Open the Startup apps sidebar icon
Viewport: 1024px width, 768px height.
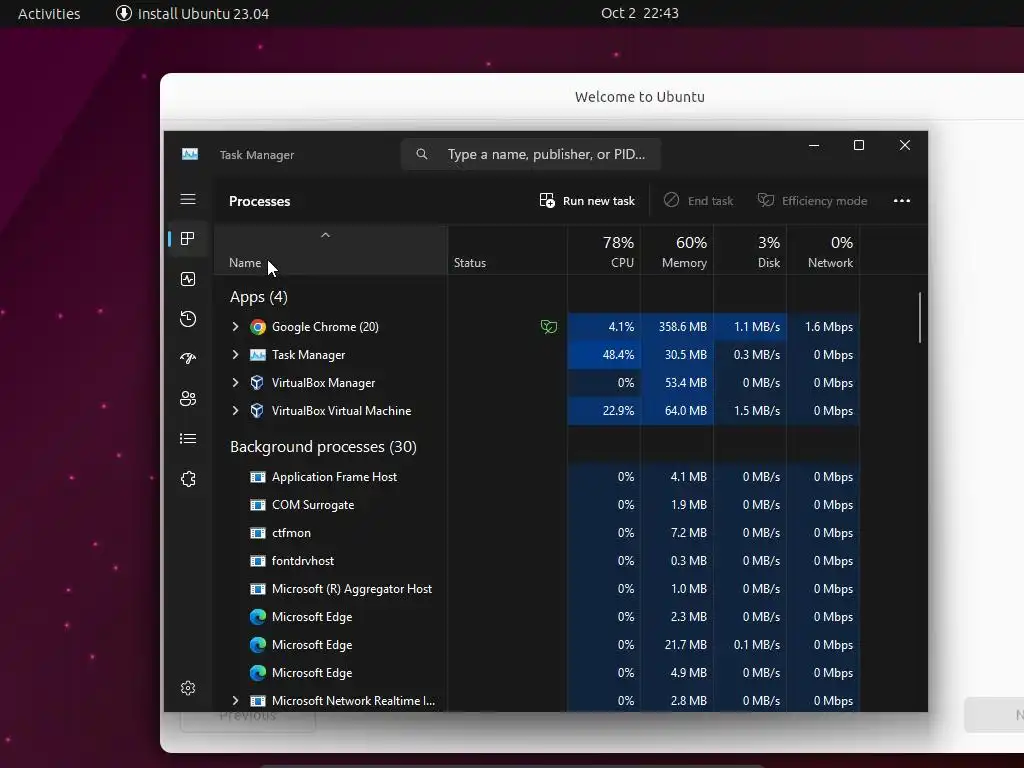(188, 358)
